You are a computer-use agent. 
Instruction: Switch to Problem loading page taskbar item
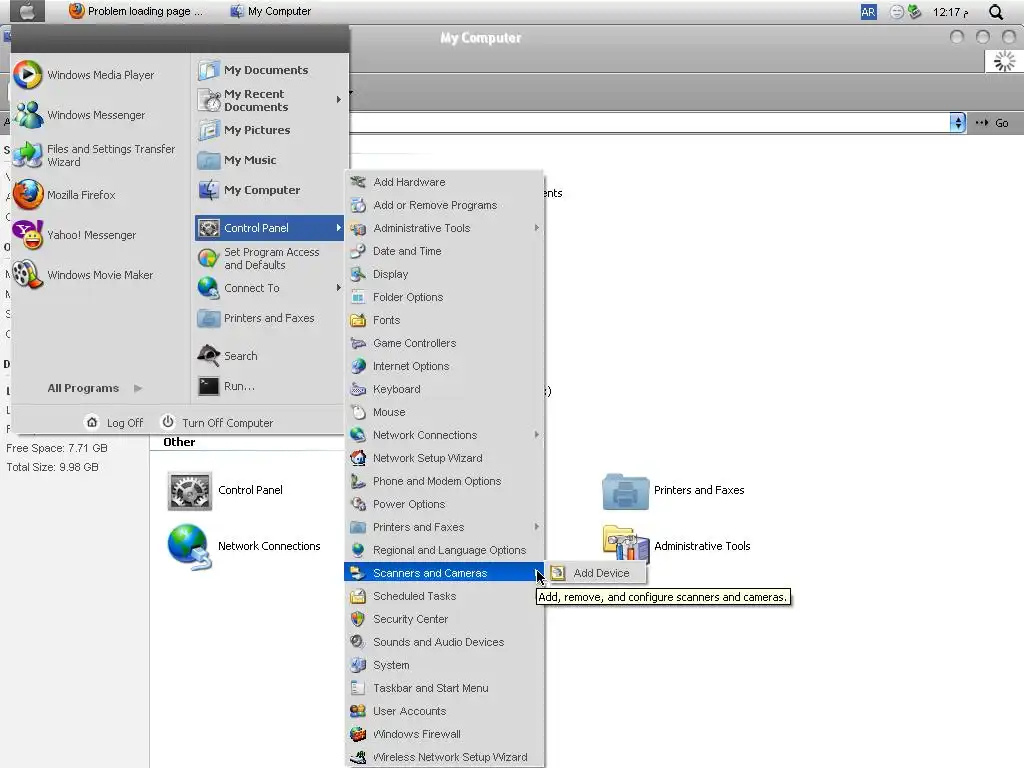[136, 11]
